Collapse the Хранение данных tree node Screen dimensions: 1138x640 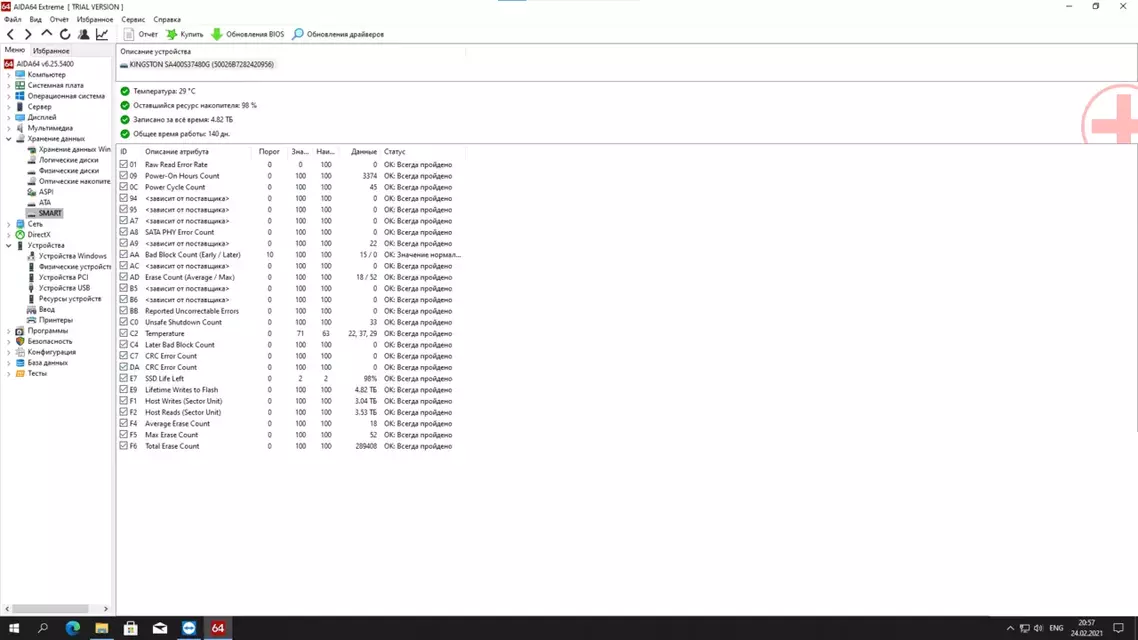tap(9, 139)
